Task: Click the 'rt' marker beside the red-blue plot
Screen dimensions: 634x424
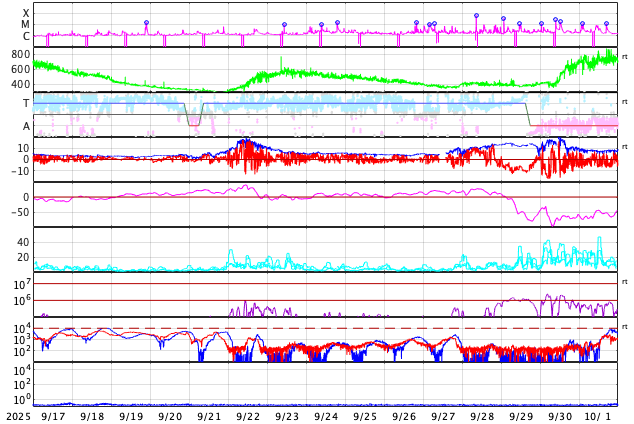Action: [x=624, y=147]
